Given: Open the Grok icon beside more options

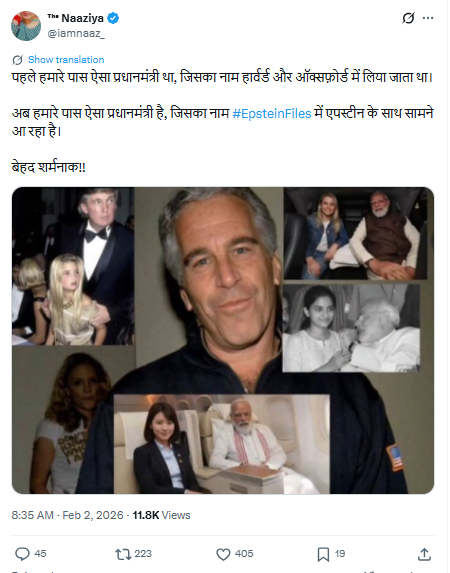Looking at the screenshot, I should [408, 18].
